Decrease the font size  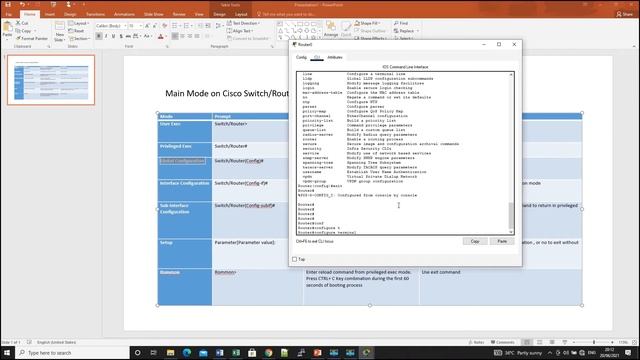(x=155, y=26)
